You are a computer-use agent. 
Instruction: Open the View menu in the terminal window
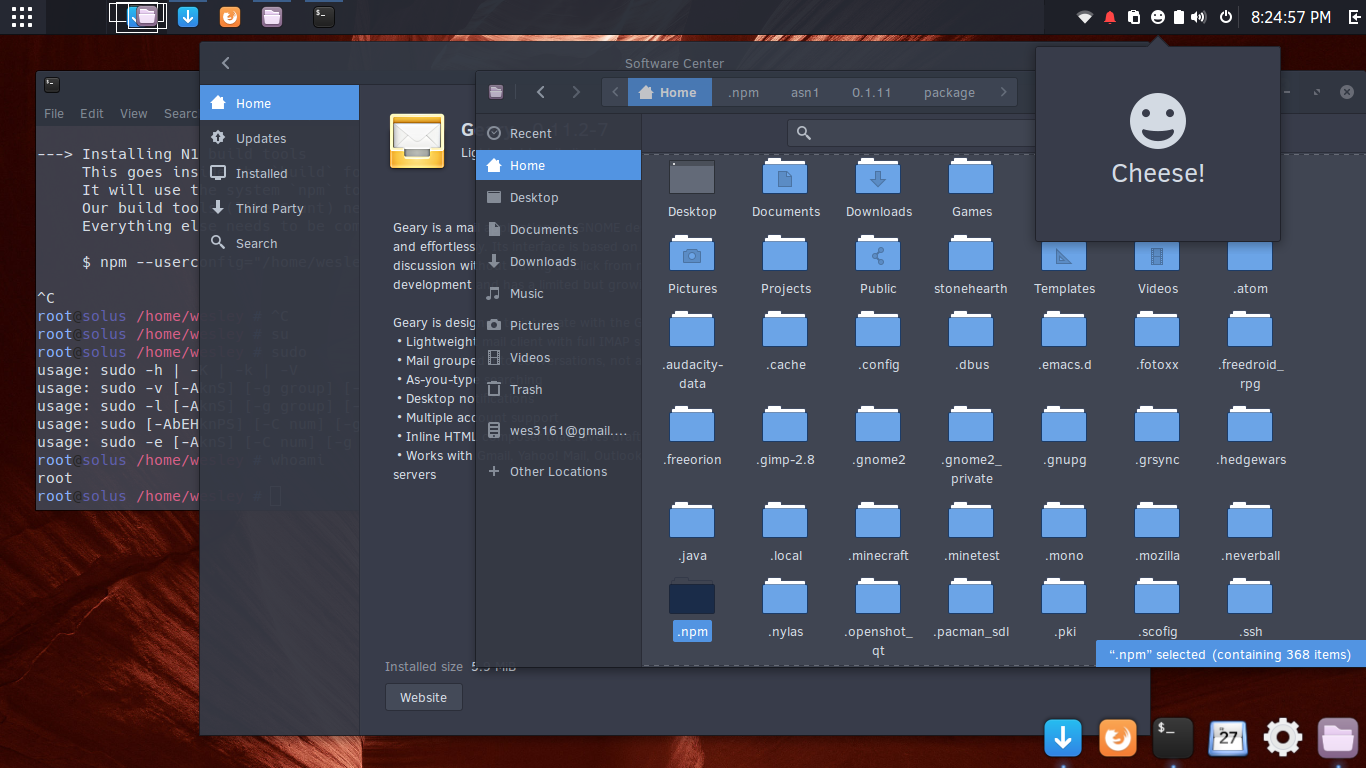pos(133,113)
